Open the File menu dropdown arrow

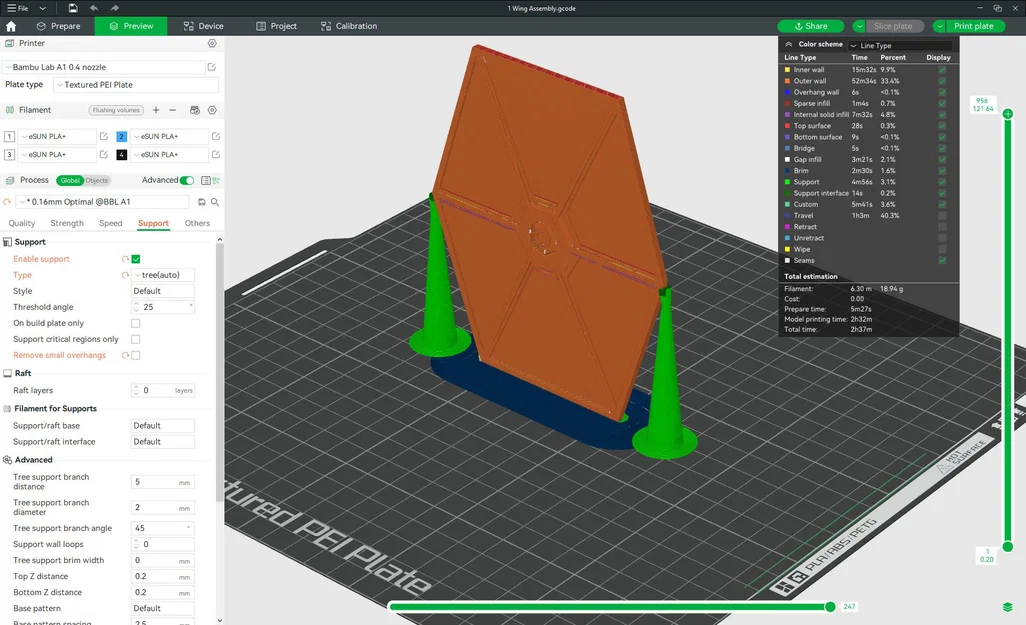43,8
